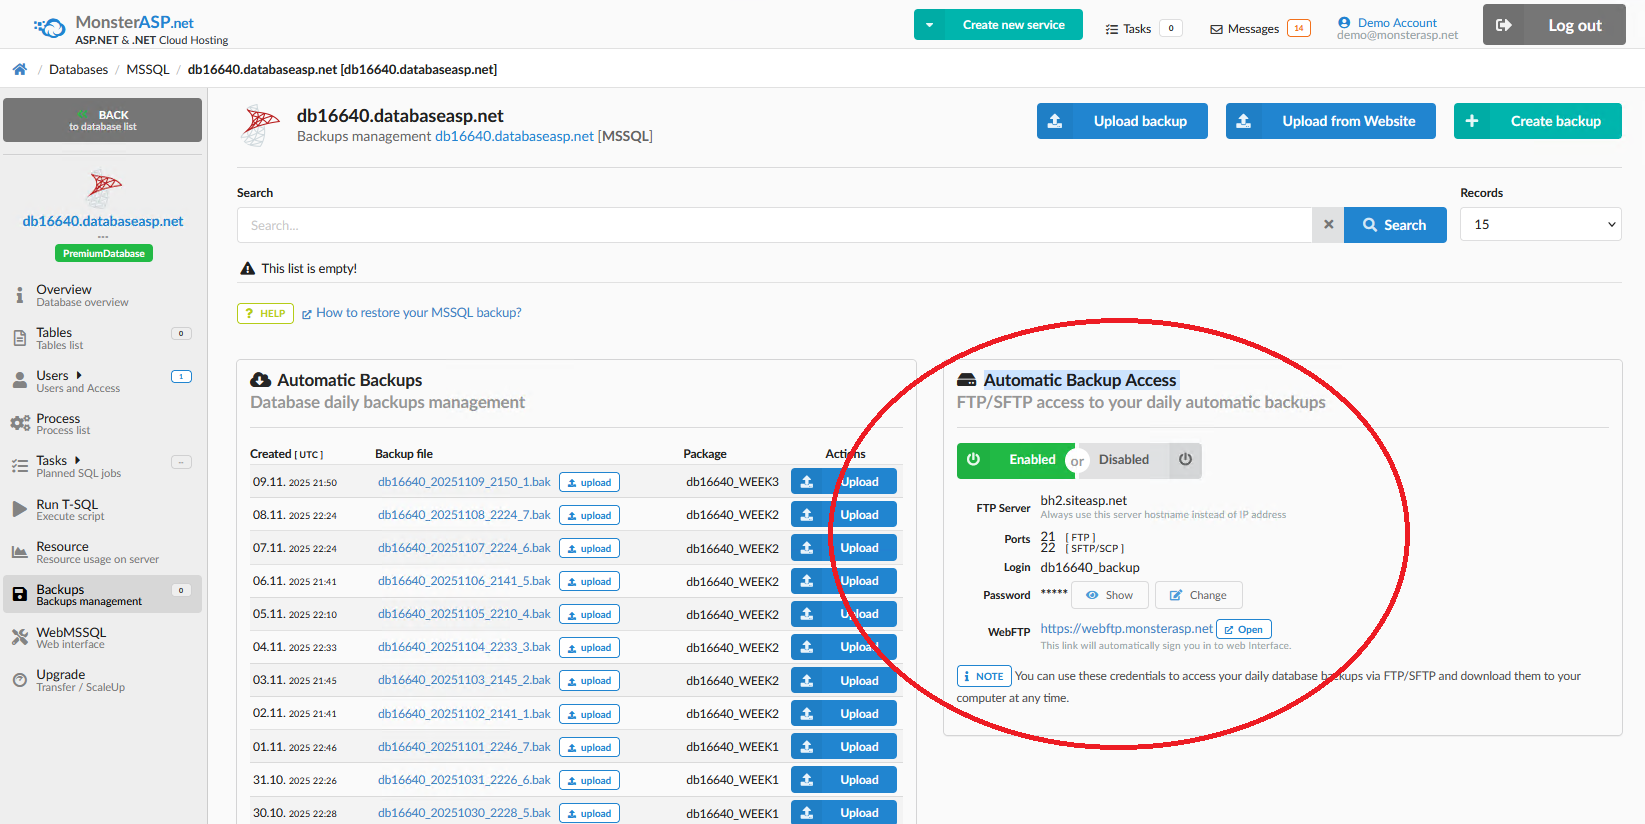Click the Create backup button

click(1537, 121)
